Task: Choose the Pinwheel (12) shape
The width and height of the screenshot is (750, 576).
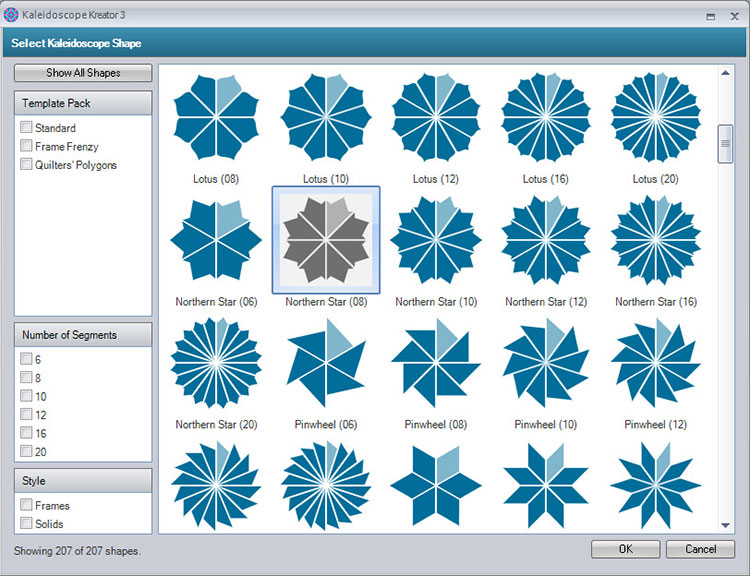Action: point(656,363)
